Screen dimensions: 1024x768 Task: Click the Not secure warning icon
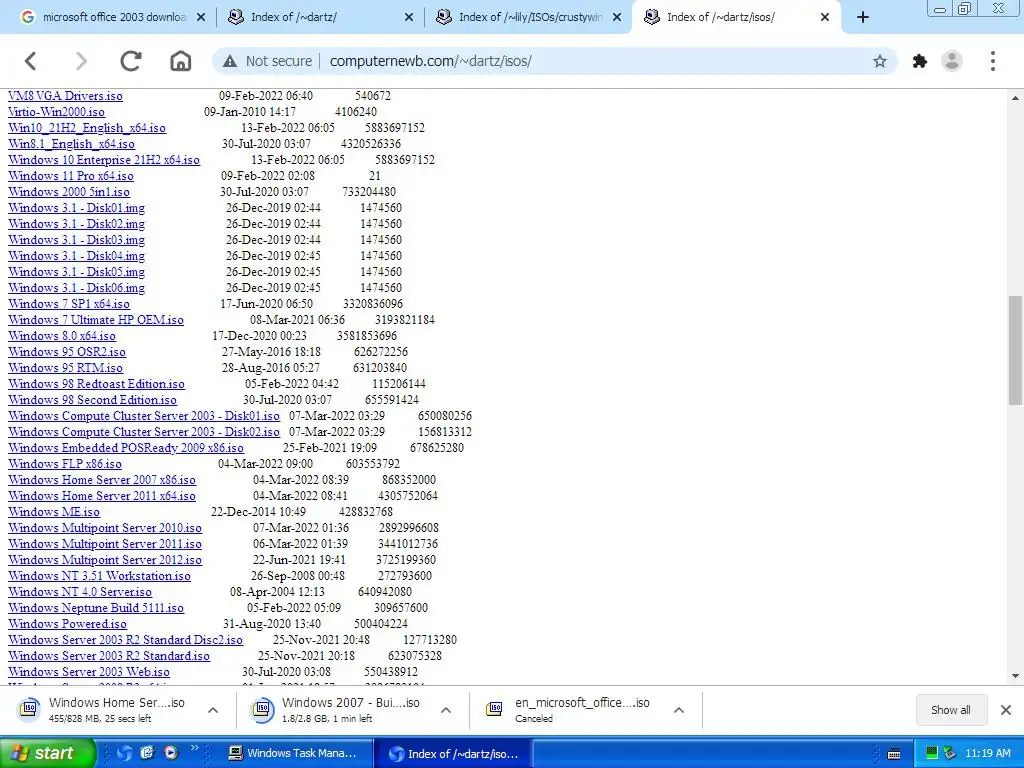click(x=230, y=61)
